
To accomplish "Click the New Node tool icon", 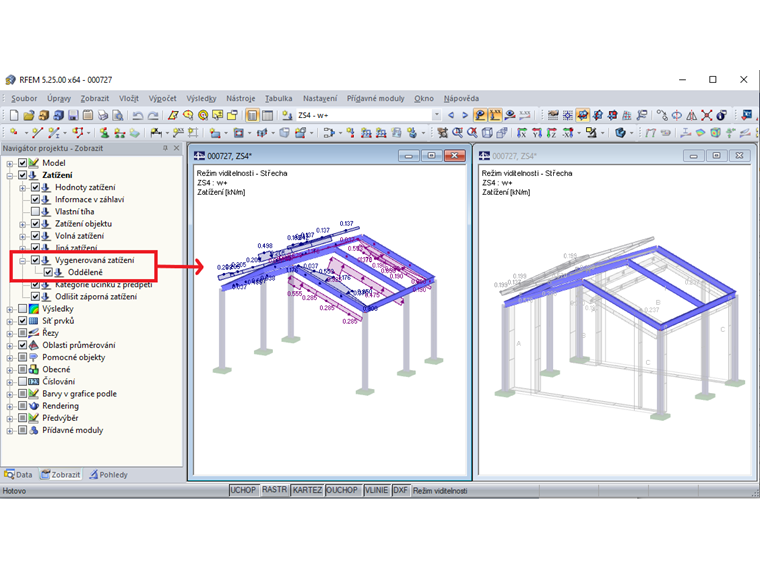I will (x=14, y=132).
